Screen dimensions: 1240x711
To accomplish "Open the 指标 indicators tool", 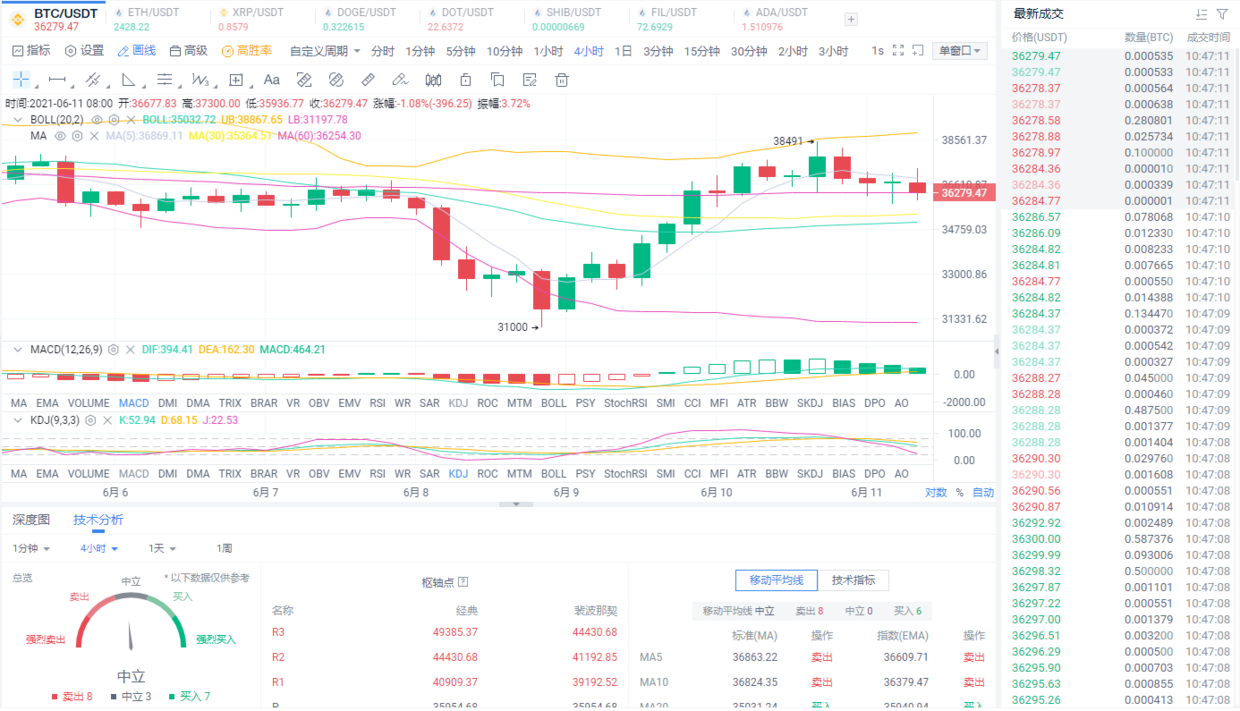I will tap(31, 51).
